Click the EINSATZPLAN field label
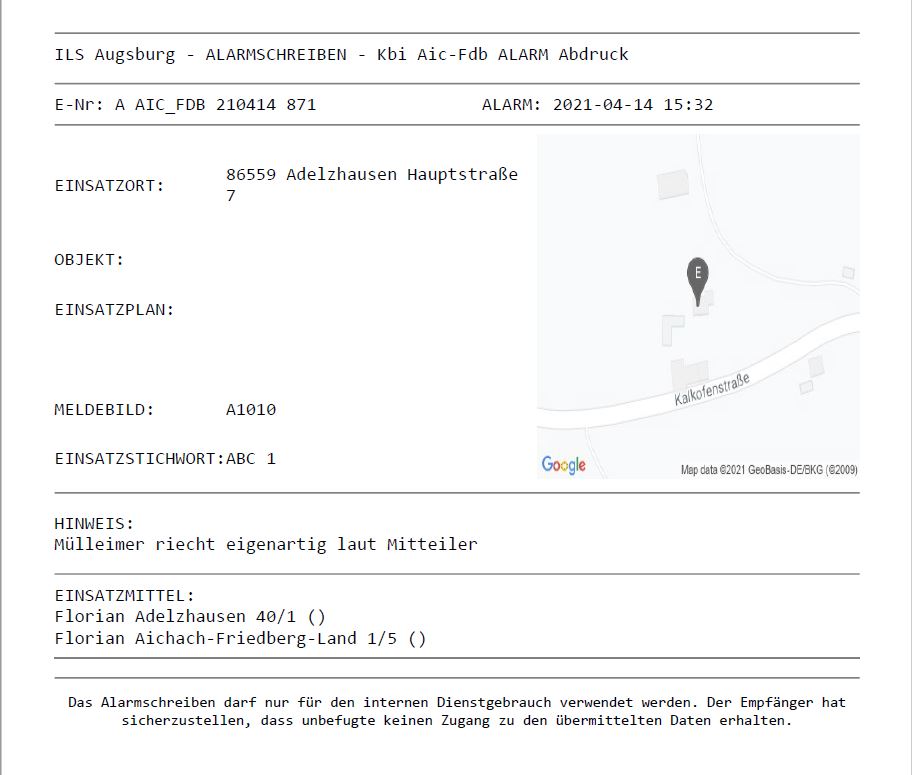Viewport: 912px width, 775px height. click(114, 310)
